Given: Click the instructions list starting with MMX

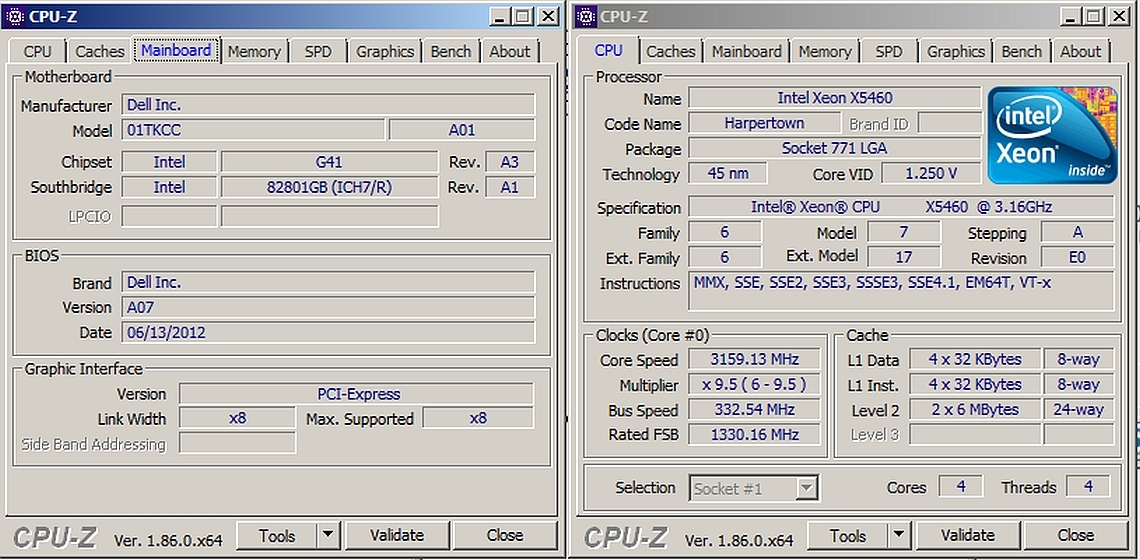Looking at the screenshot, I should click(x=902, y=291).
